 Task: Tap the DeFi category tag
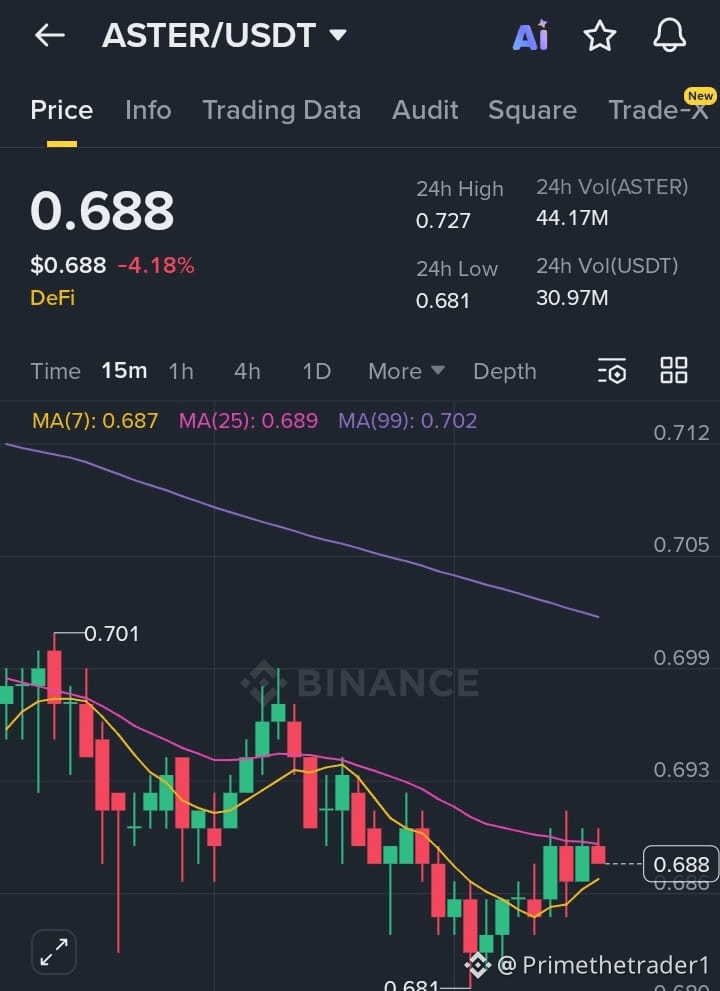coord(52,298)
